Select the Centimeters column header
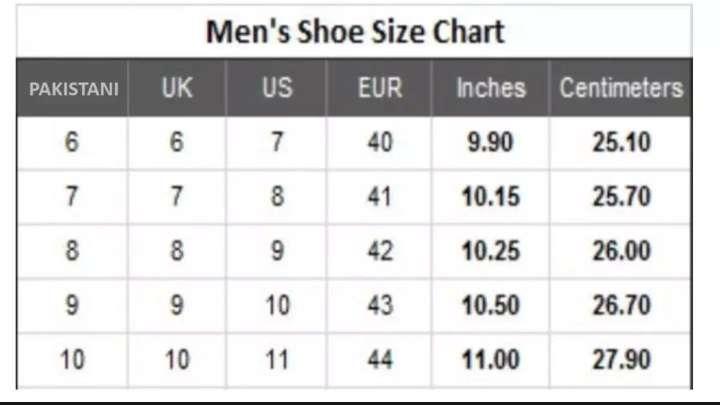 pyautogui.click(x=621, y=88)
